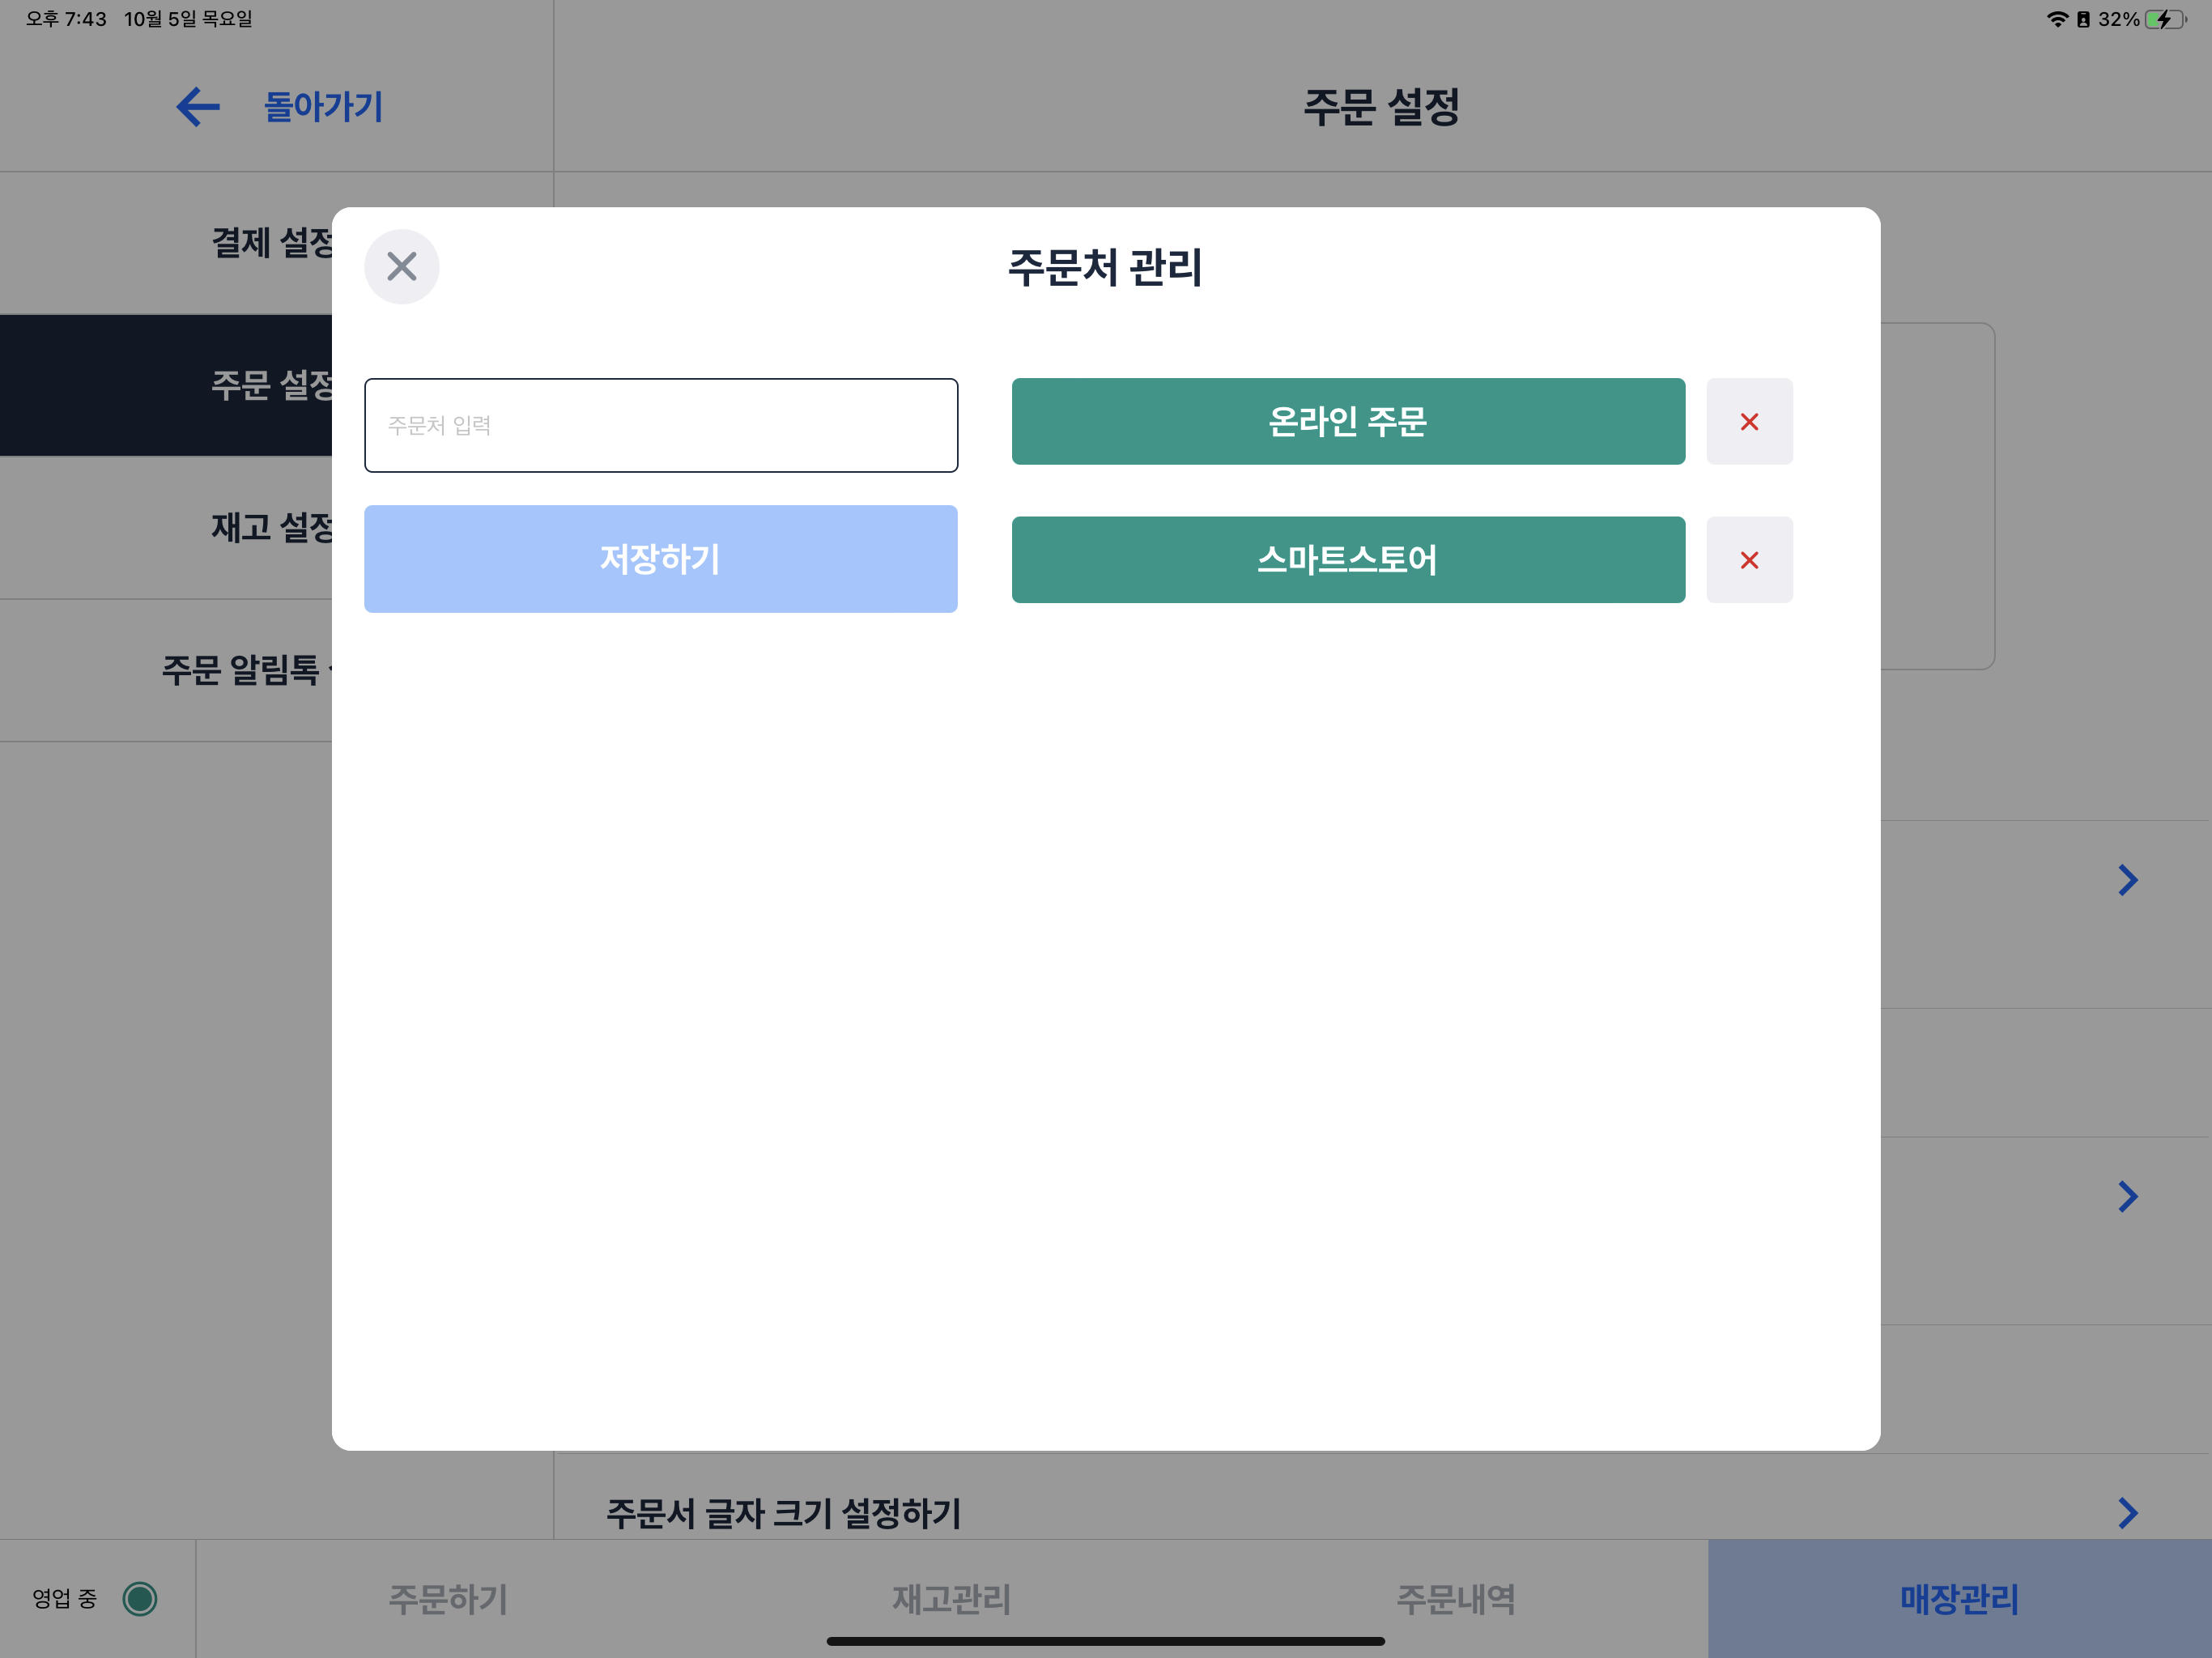This screenshot has width=2212, height=1658.
Task: Open the first right chevron row
Action: point(2127,880)
